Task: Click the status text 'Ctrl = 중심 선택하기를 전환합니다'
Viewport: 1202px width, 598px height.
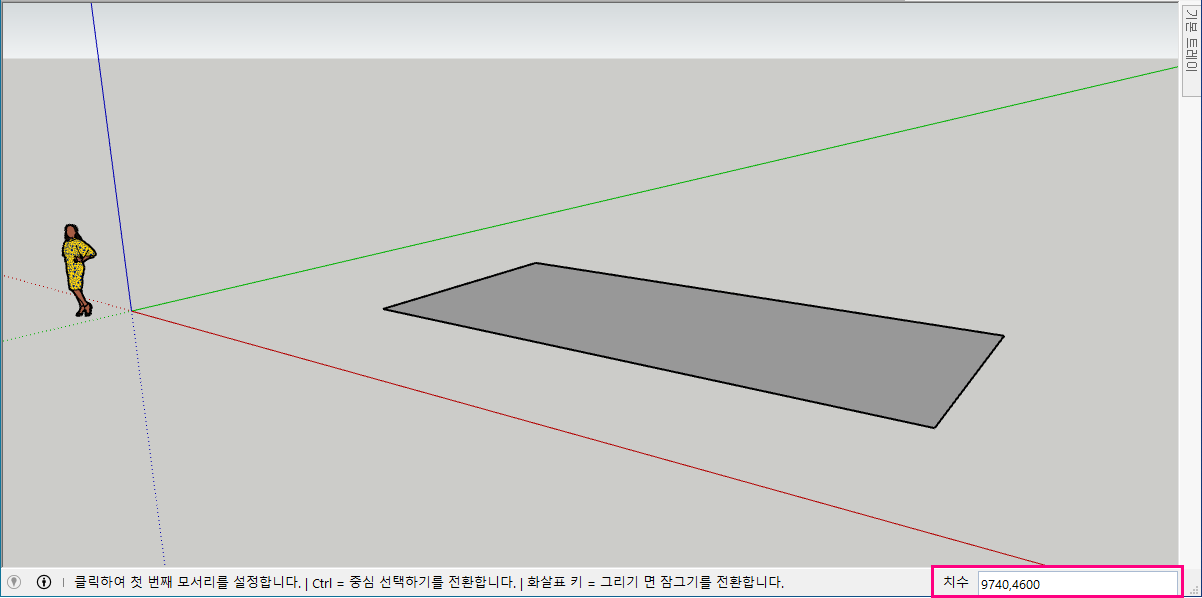Action: coord(413,582)
